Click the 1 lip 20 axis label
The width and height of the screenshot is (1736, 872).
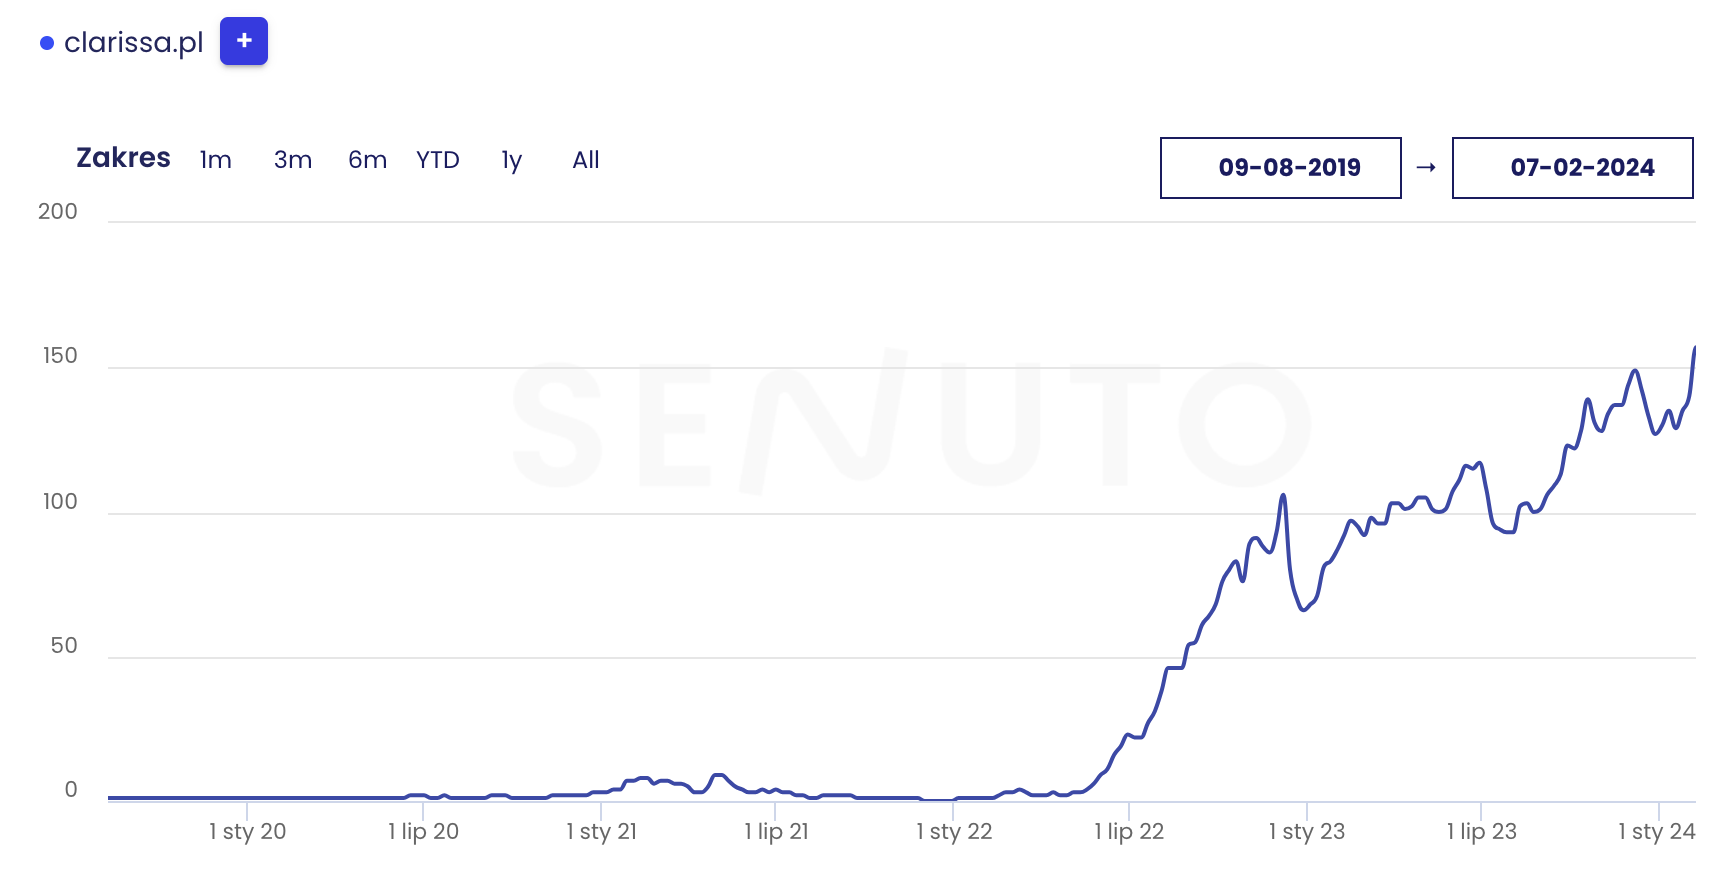[424, 831]
